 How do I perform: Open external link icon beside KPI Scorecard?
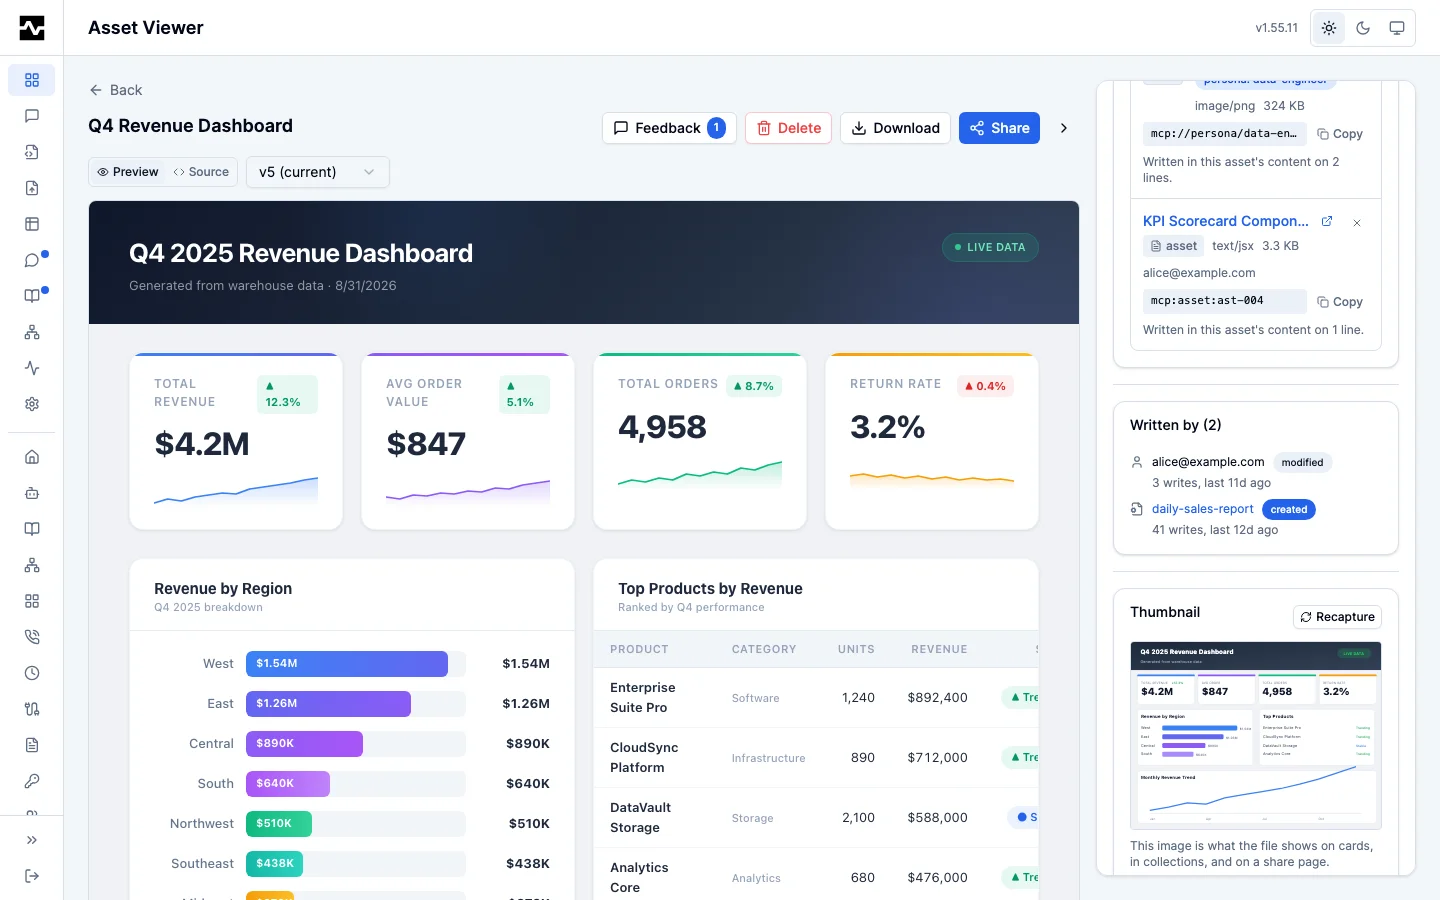pyautogui.click(x=1327, y=221)
